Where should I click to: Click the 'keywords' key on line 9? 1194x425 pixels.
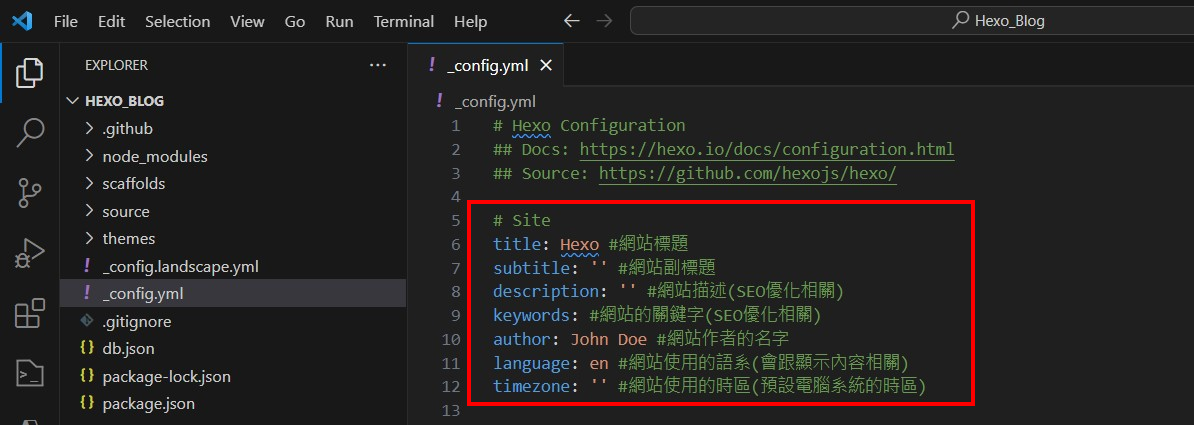click(531, 315)
